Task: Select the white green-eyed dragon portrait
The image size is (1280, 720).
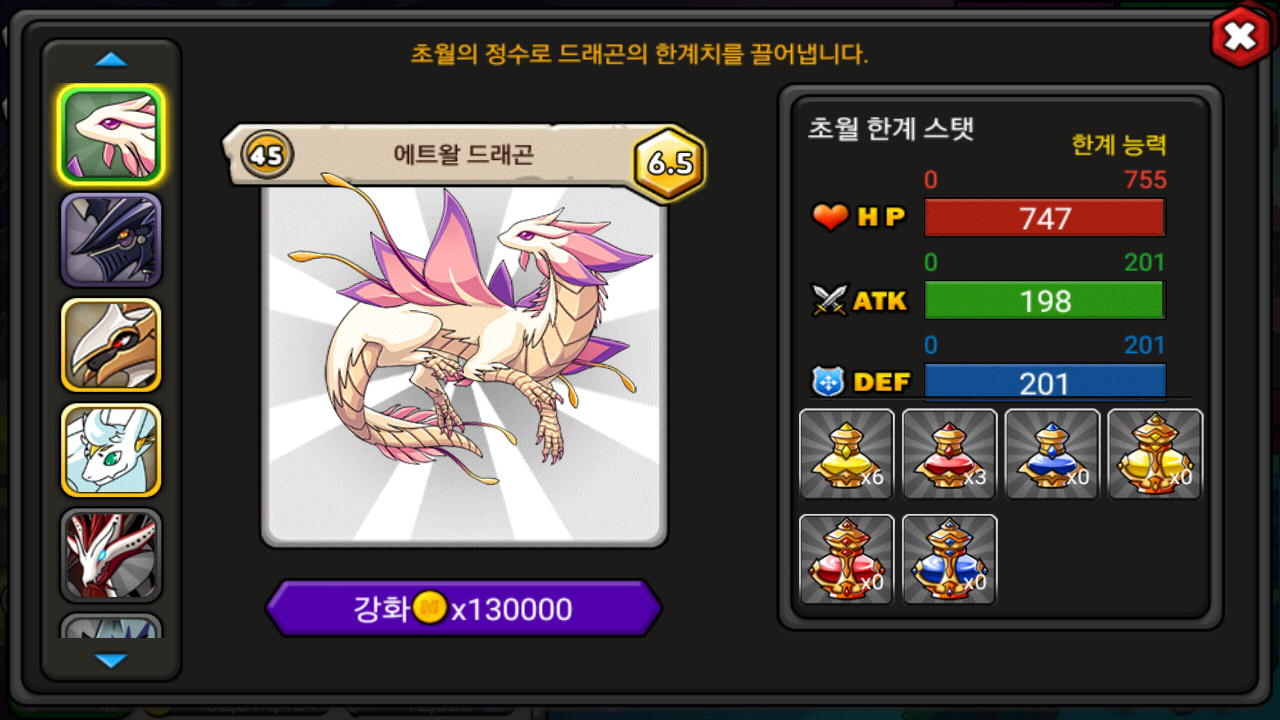Action: tap(111, 450)
